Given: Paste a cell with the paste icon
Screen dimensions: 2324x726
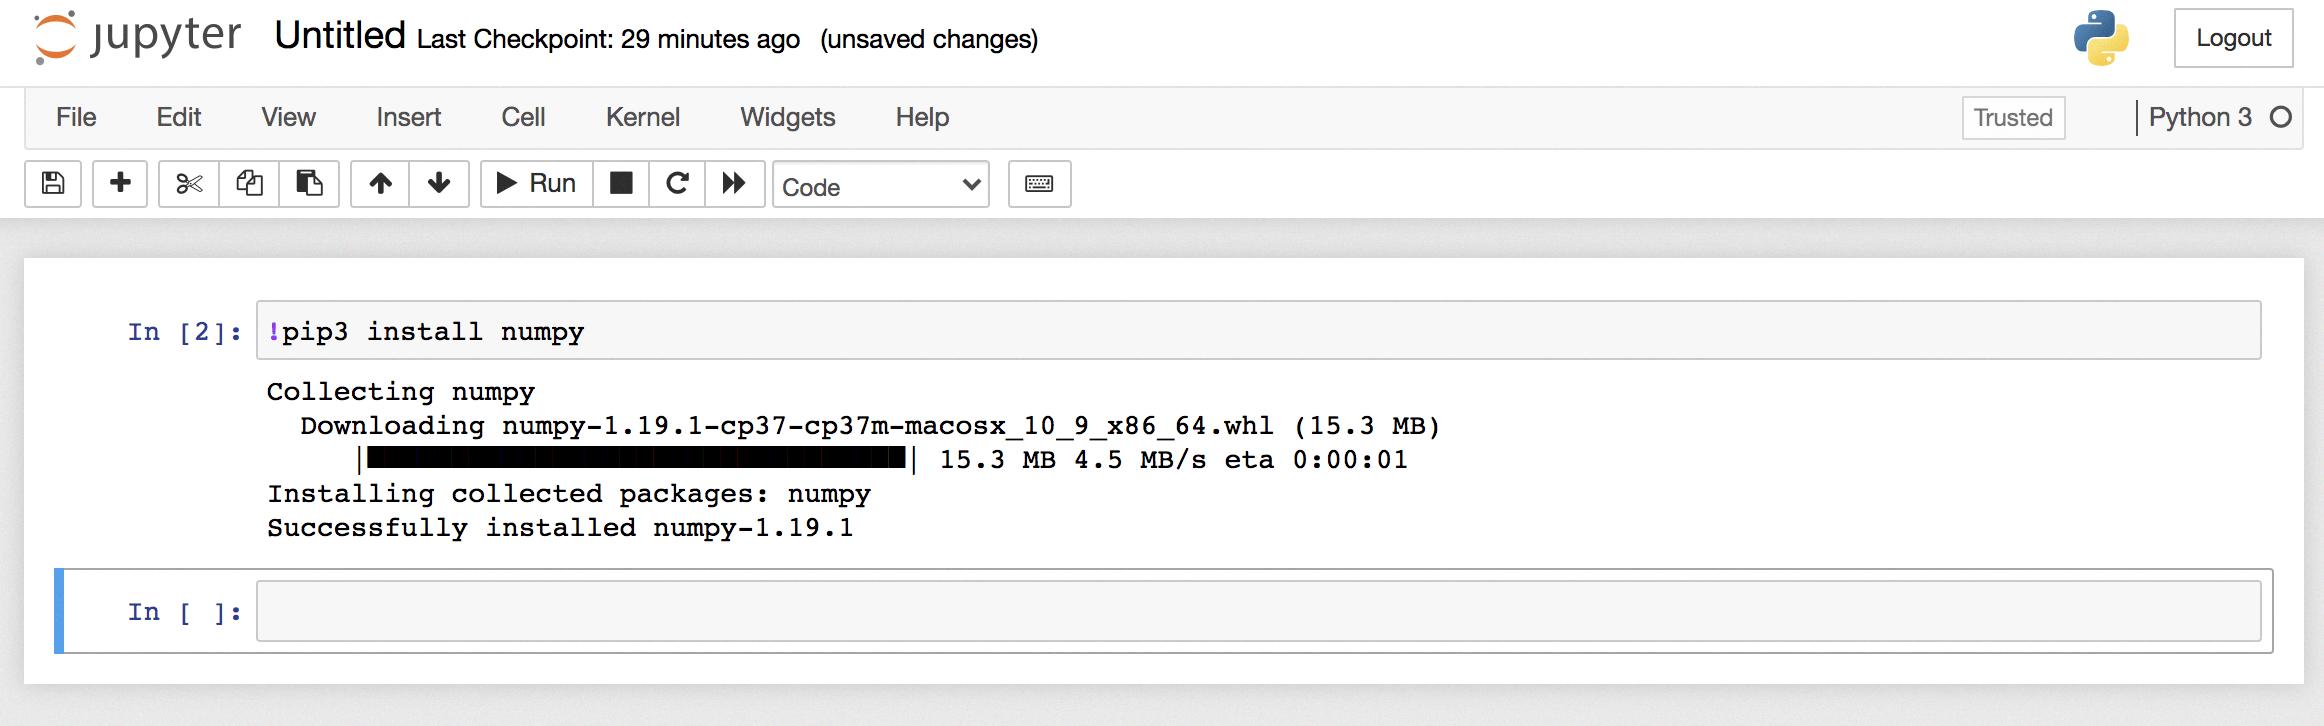Looking at the screenshot, I should (x=308, y=184).
